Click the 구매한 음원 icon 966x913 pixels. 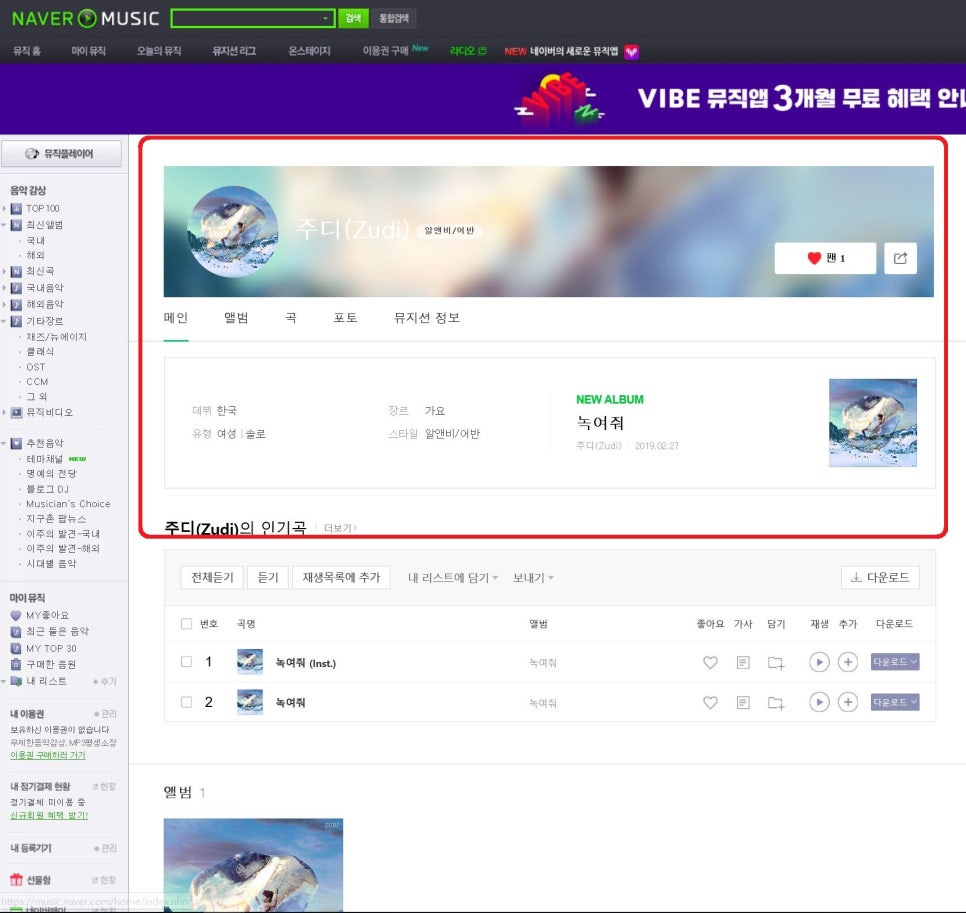pyautogui.click(x=16, y=664)
